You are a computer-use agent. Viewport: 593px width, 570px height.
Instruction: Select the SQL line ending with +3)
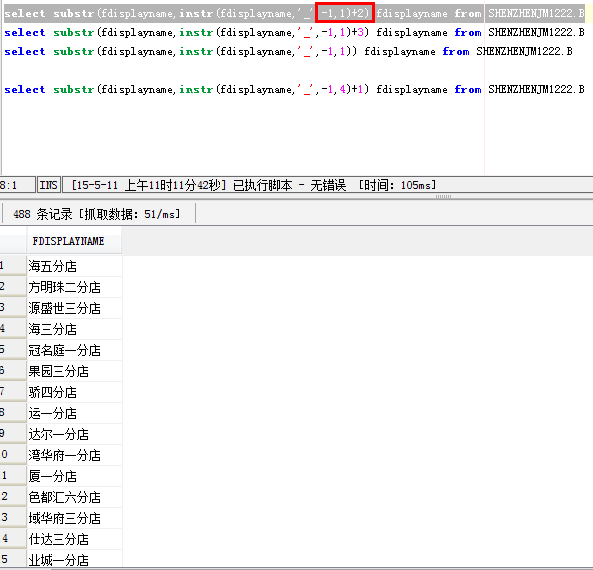[294, 33]
